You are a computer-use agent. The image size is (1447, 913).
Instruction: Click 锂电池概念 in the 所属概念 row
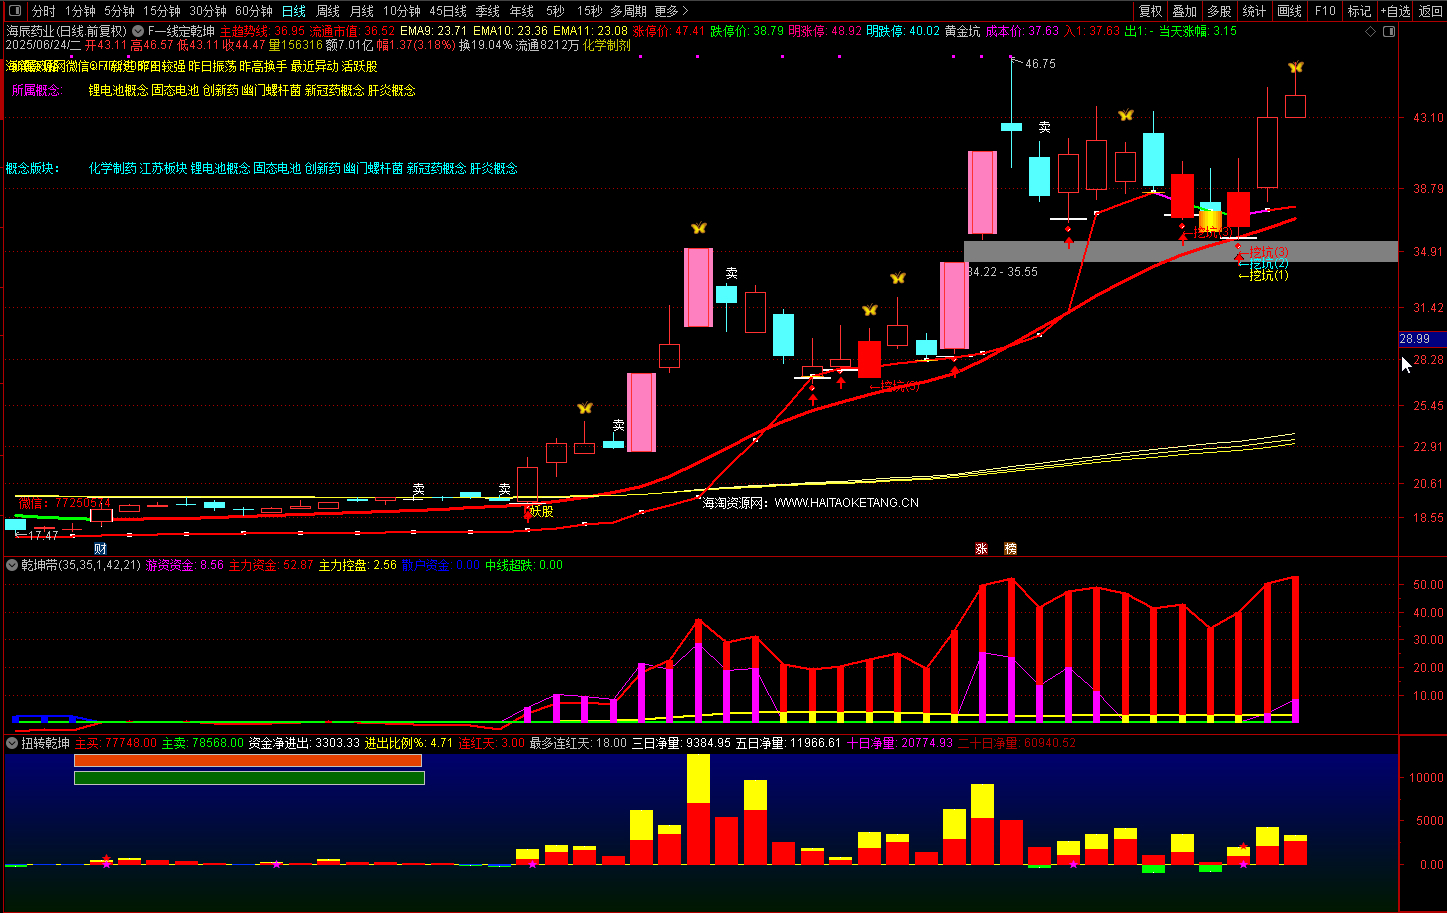118,90
